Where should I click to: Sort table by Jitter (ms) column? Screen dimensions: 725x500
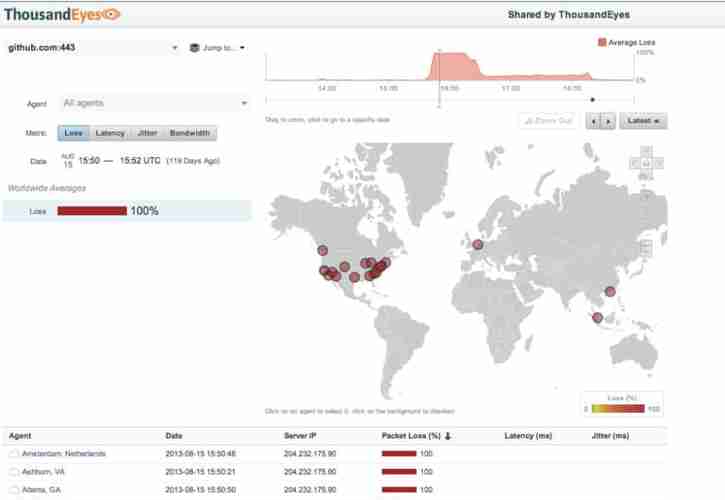coord(610,436)
